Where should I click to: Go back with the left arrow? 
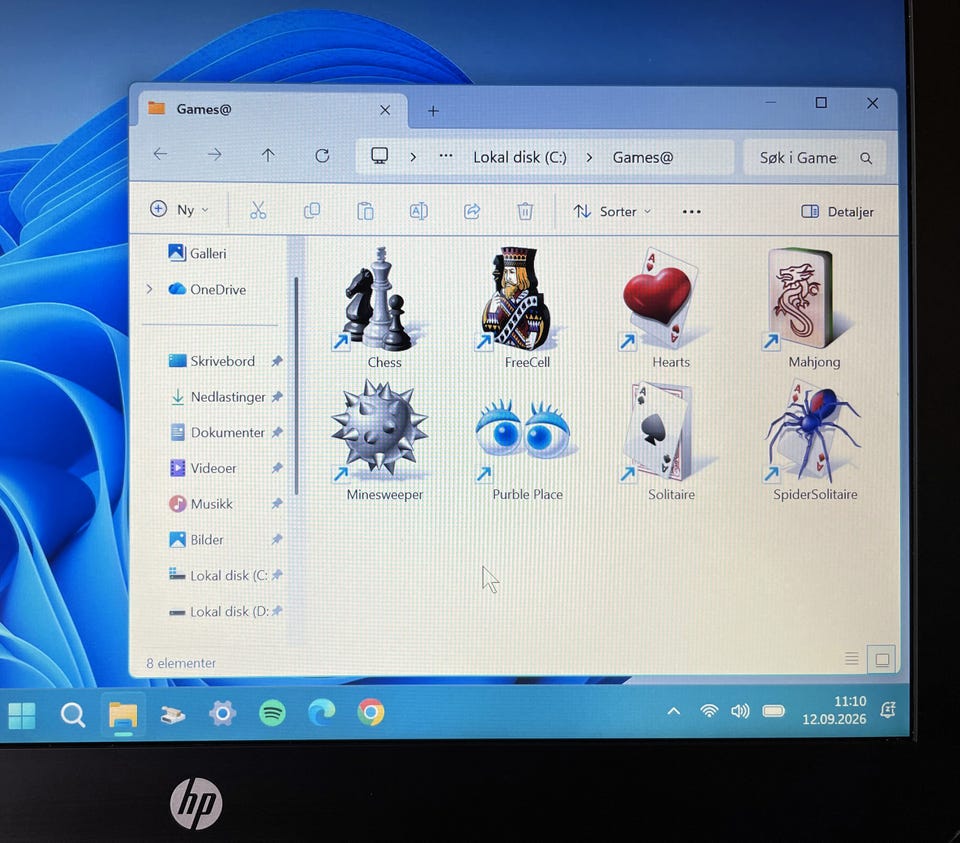pyautogui.click(x=160, y=154)
